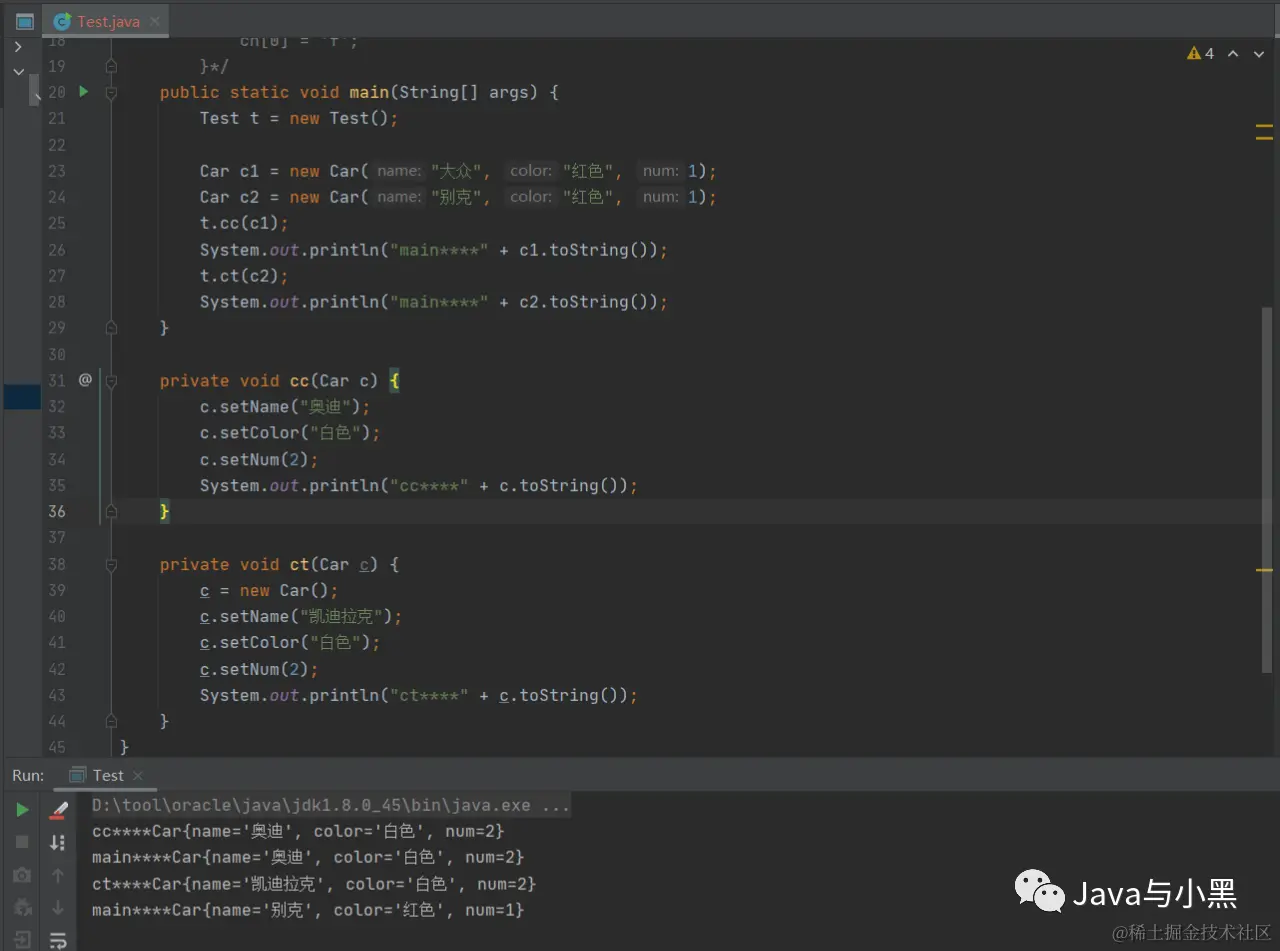The width and height of the screenshot is (1280, 951).
Task: Click the java.exe command line in console
Action: click(x=331, y=805)
